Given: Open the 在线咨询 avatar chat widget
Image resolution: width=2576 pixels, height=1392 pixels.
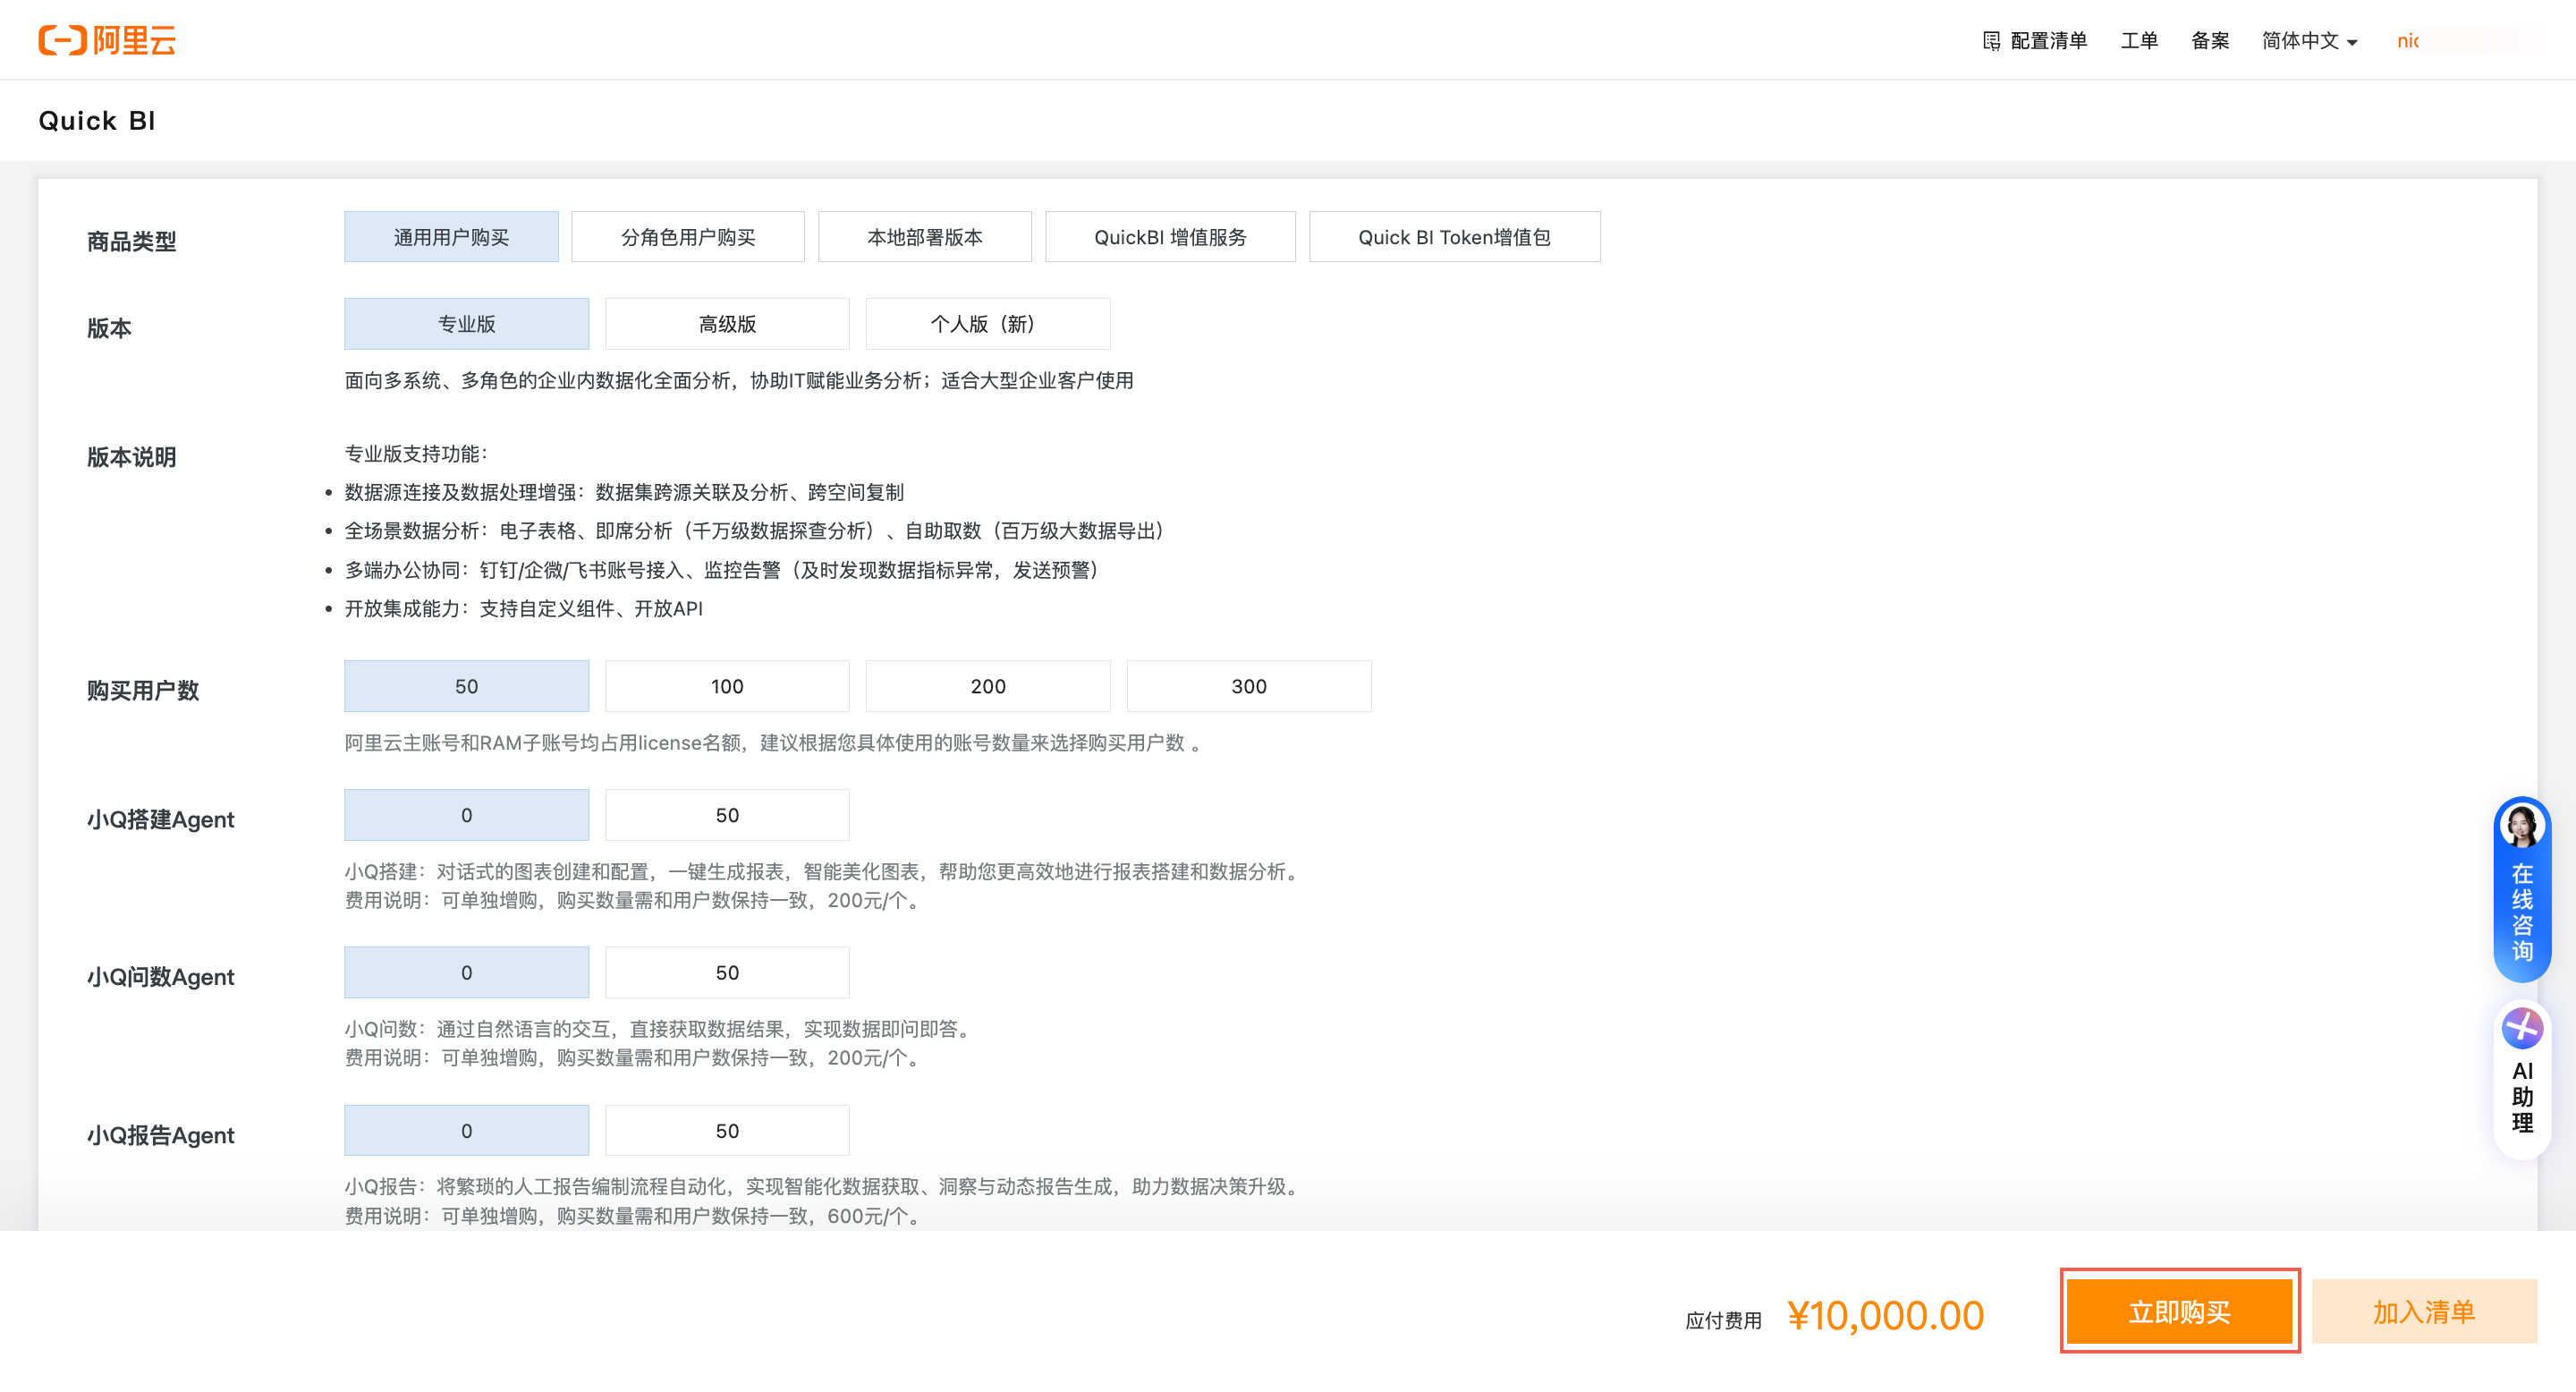Looking at the screenshot, I should click(x=2521, y=827).
